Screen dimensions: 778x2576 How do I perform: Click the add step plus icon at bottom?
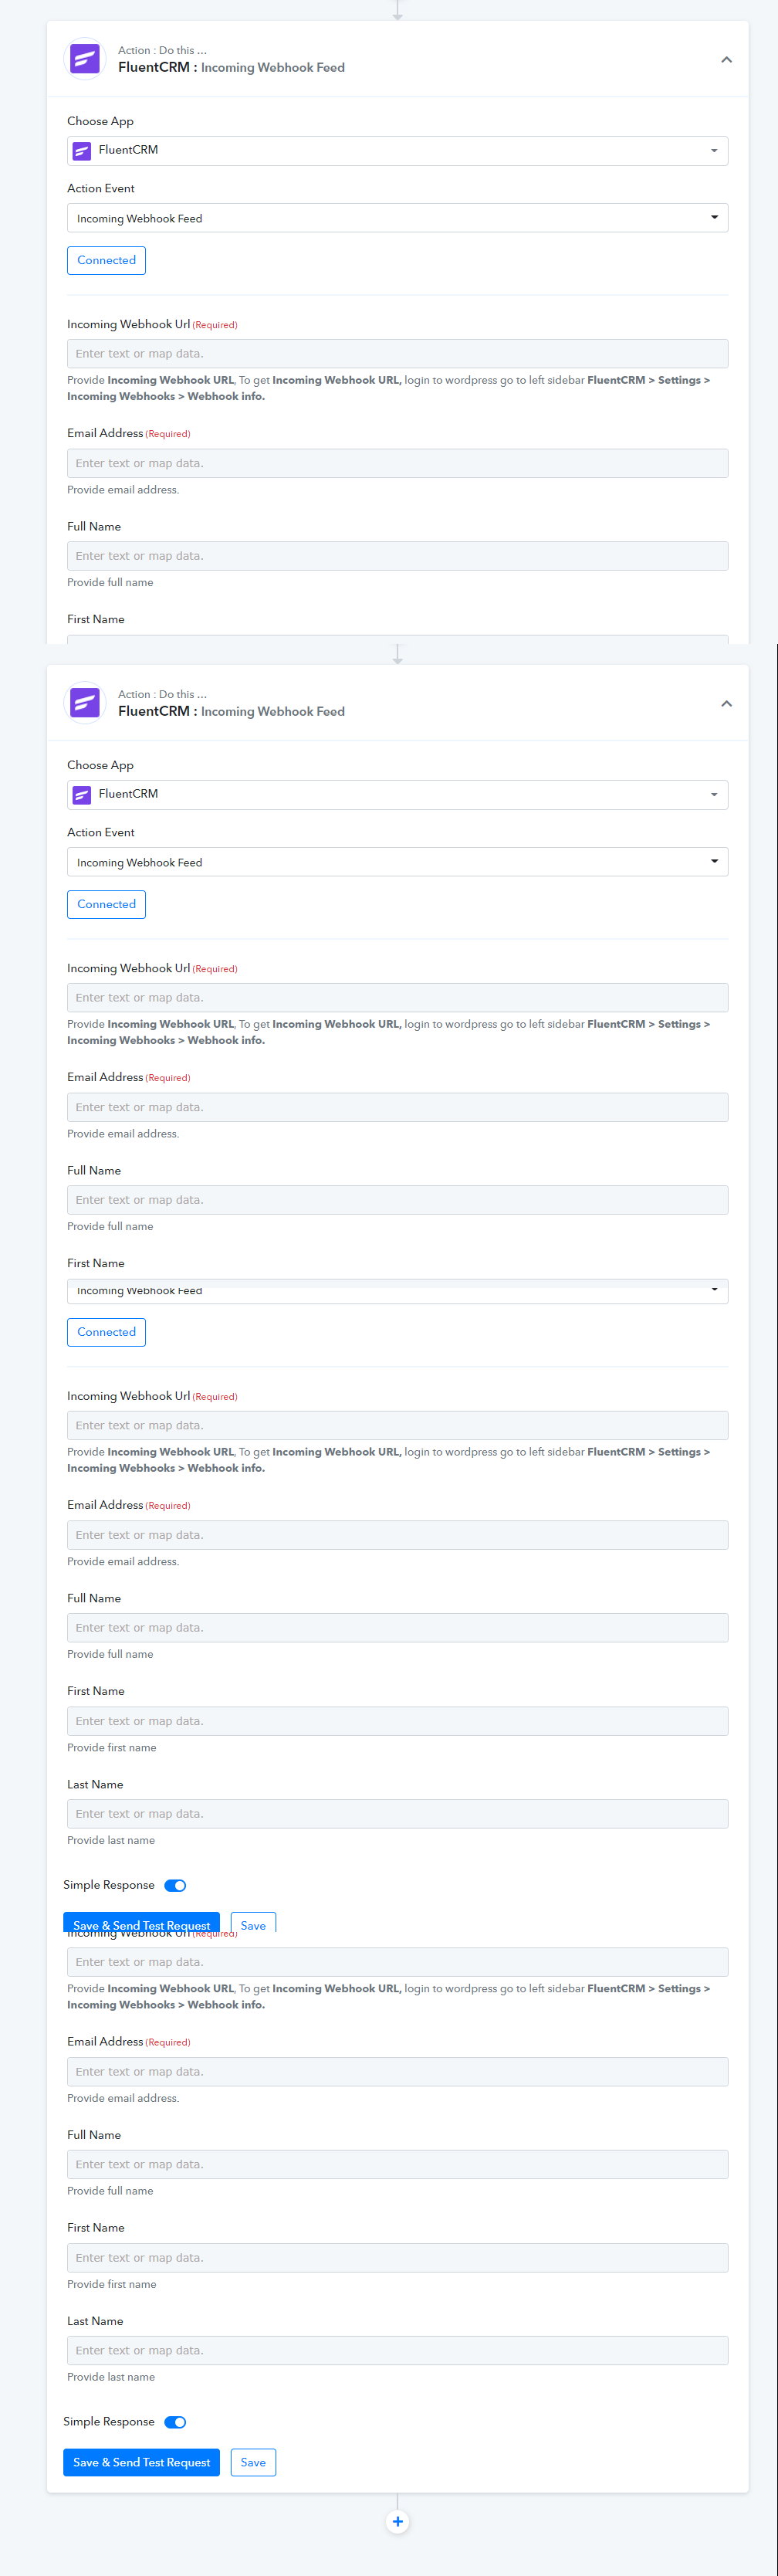click(397, 2521)
